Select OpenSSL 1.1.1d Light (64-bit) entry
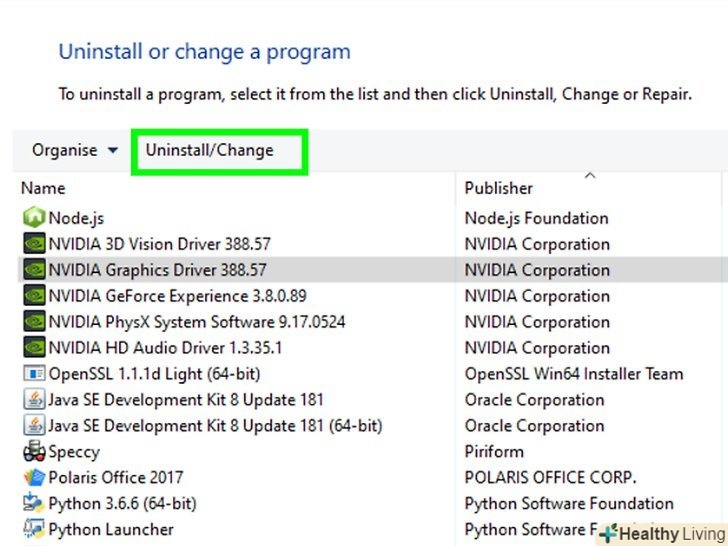Screen dimensions: 728x546 (x=154, y=374)
